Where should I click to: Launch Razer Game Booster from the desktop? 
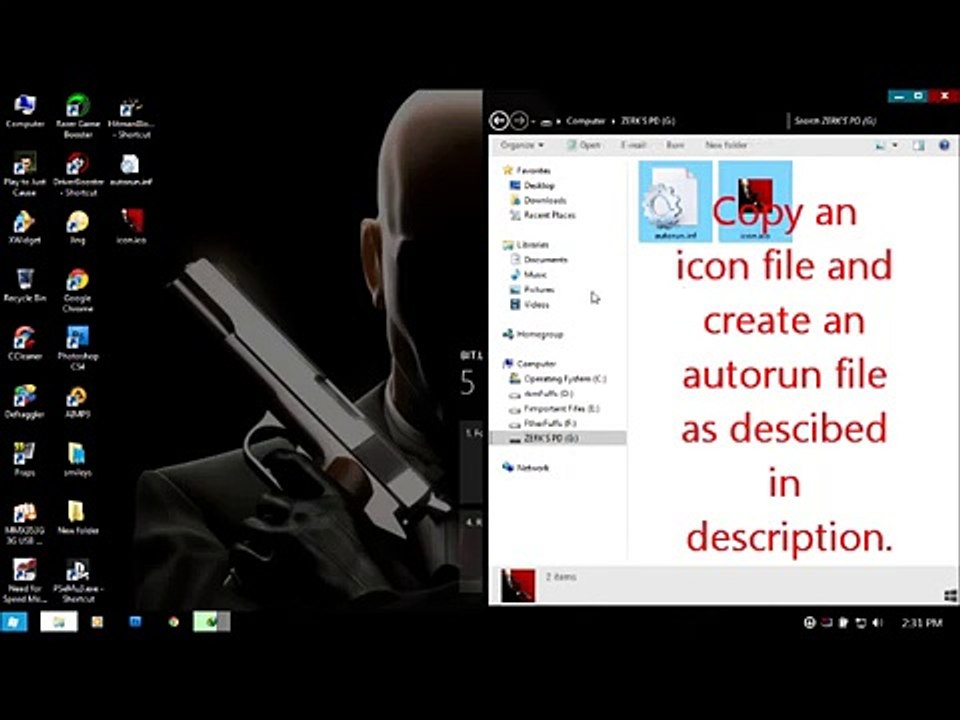click(78, 116)
